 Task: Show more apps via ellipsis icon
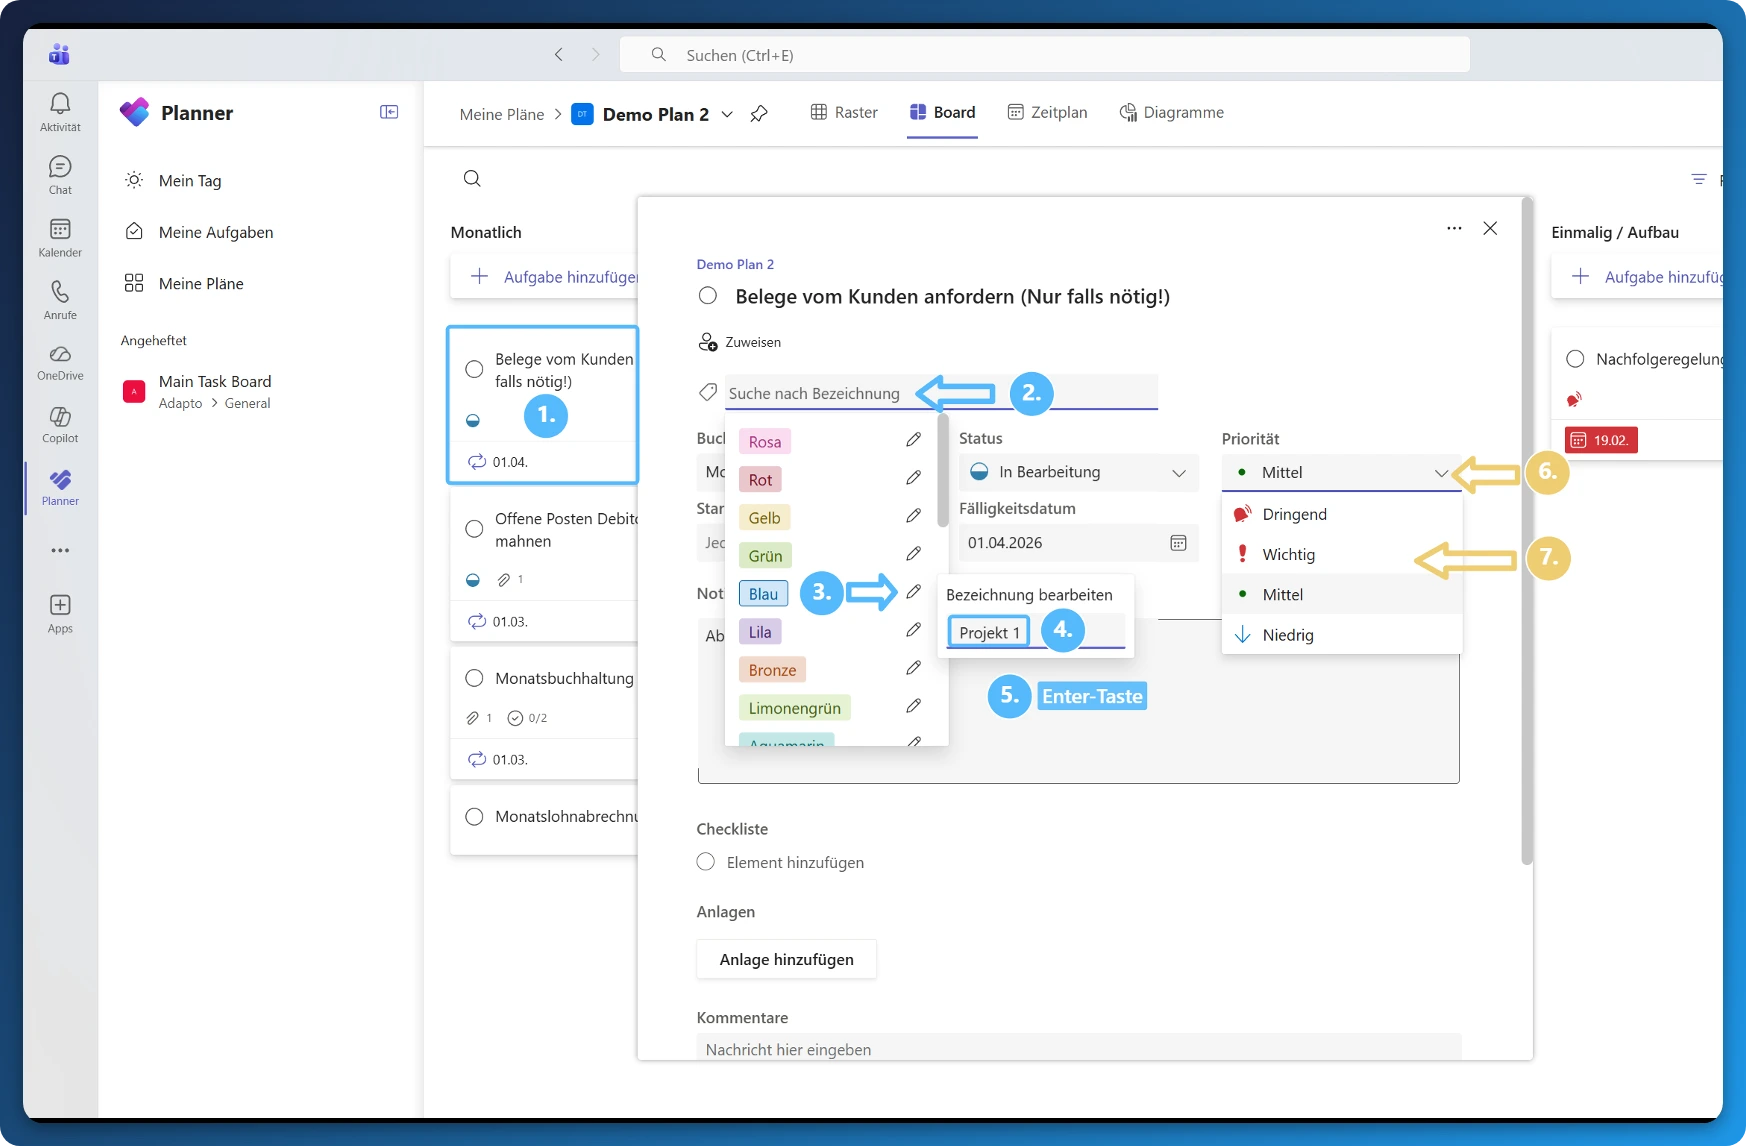click(x=60, y=550)
